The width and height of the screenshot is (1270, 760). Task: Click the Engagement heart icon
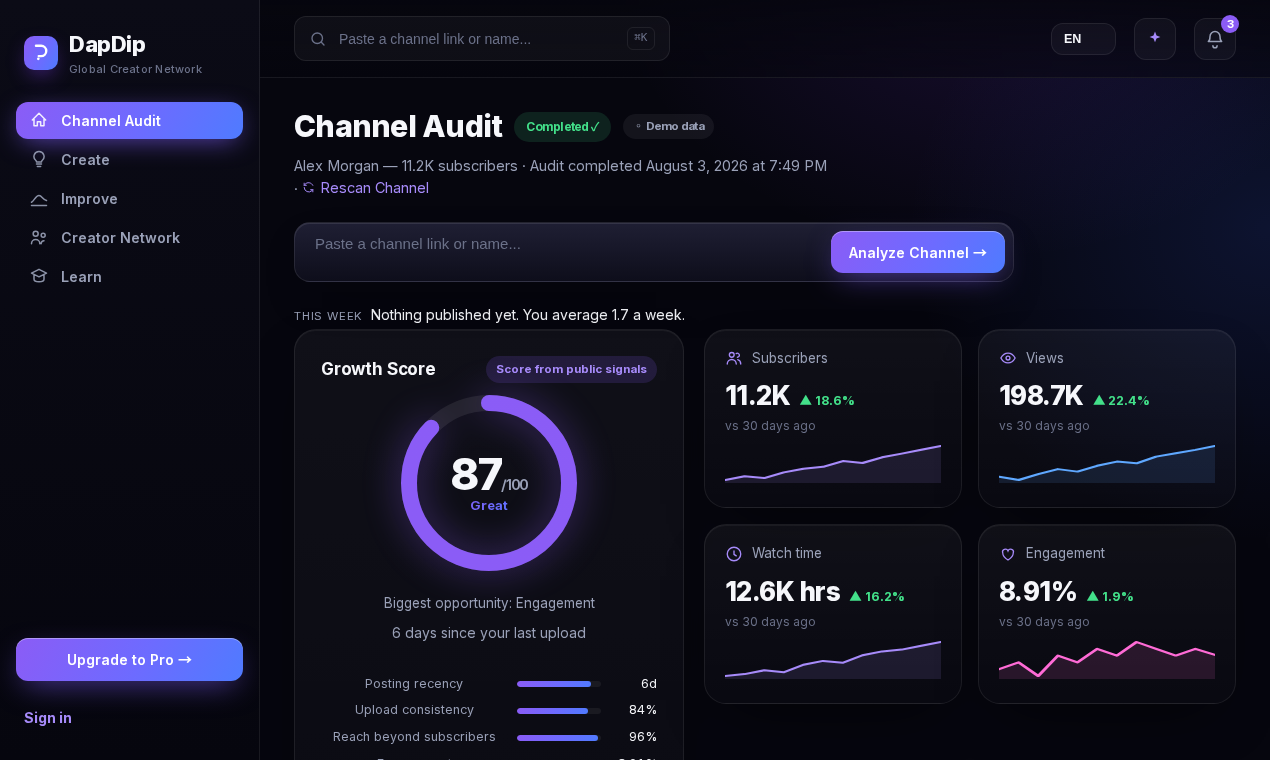point(1008,554)
